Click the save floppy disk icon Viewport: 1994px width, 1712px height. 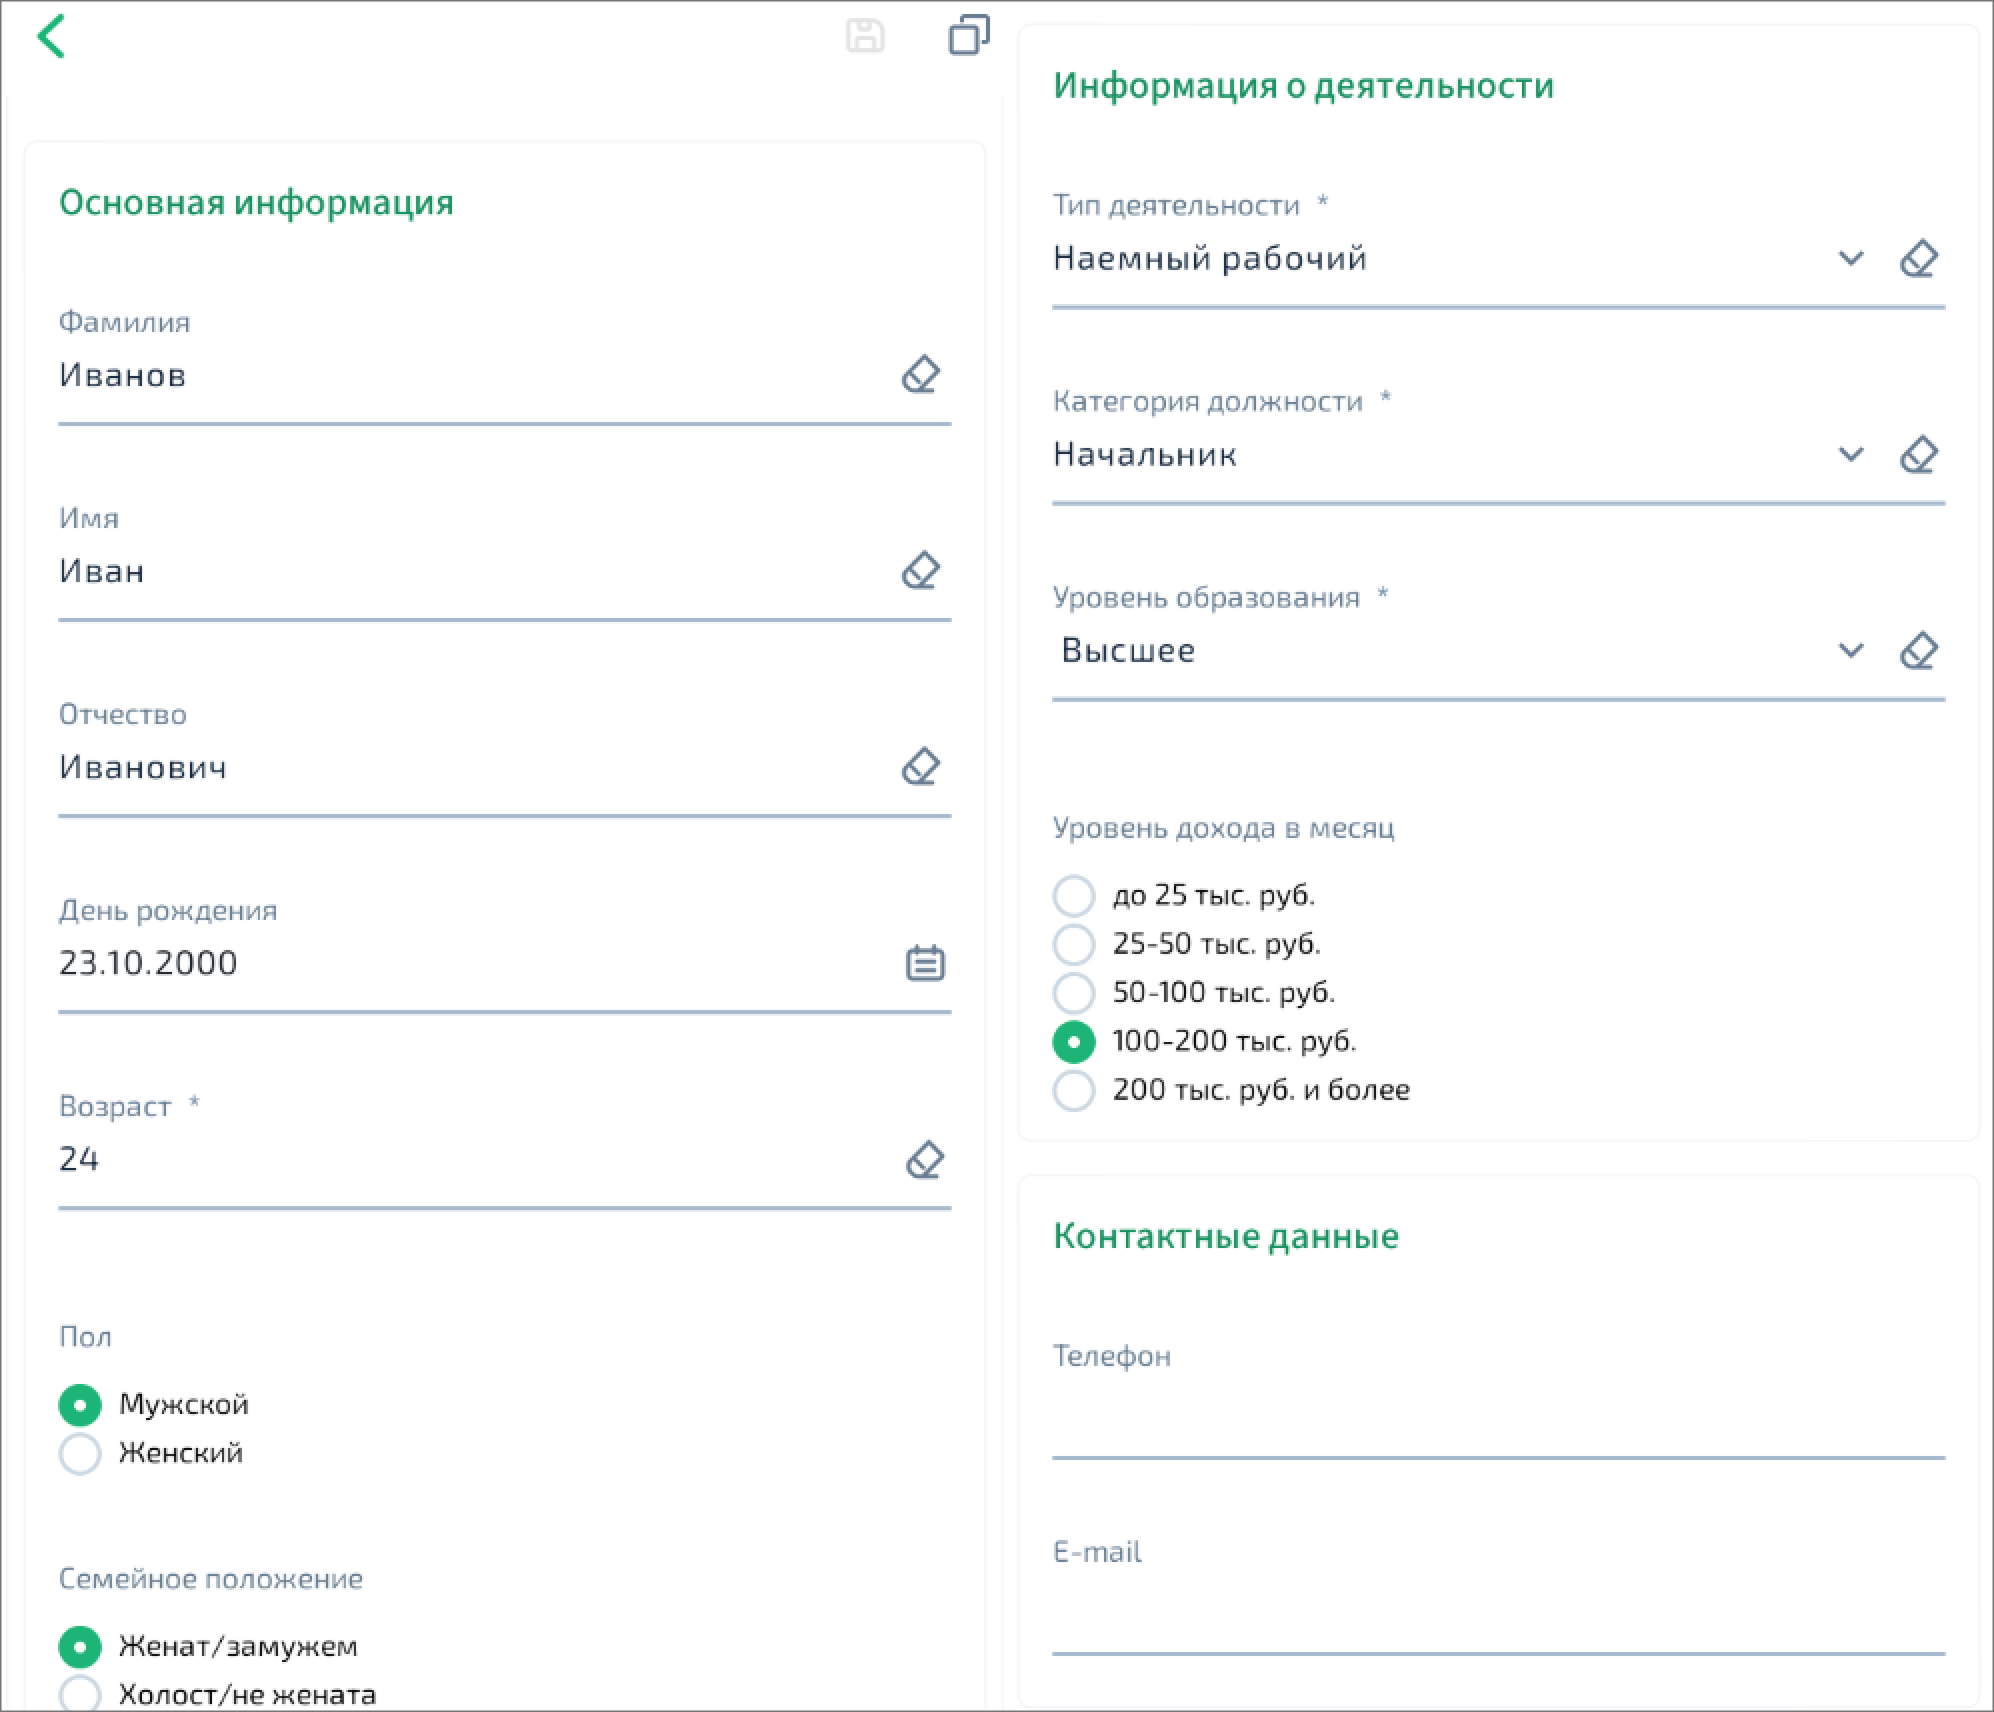tap(865, 36)
